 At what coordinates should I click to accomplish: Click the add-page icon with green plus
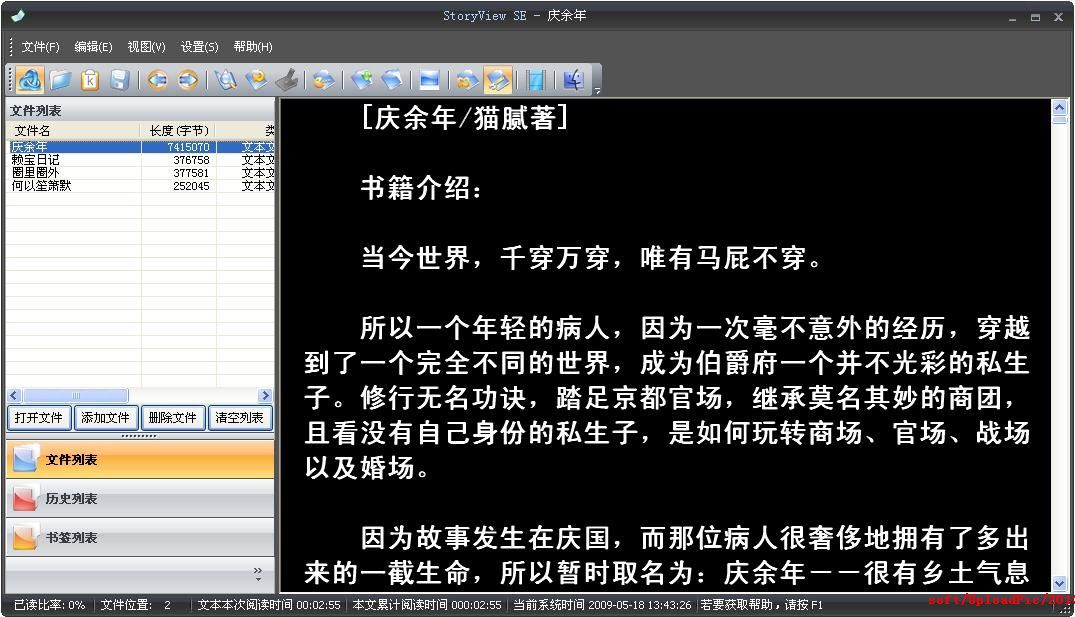362,80
